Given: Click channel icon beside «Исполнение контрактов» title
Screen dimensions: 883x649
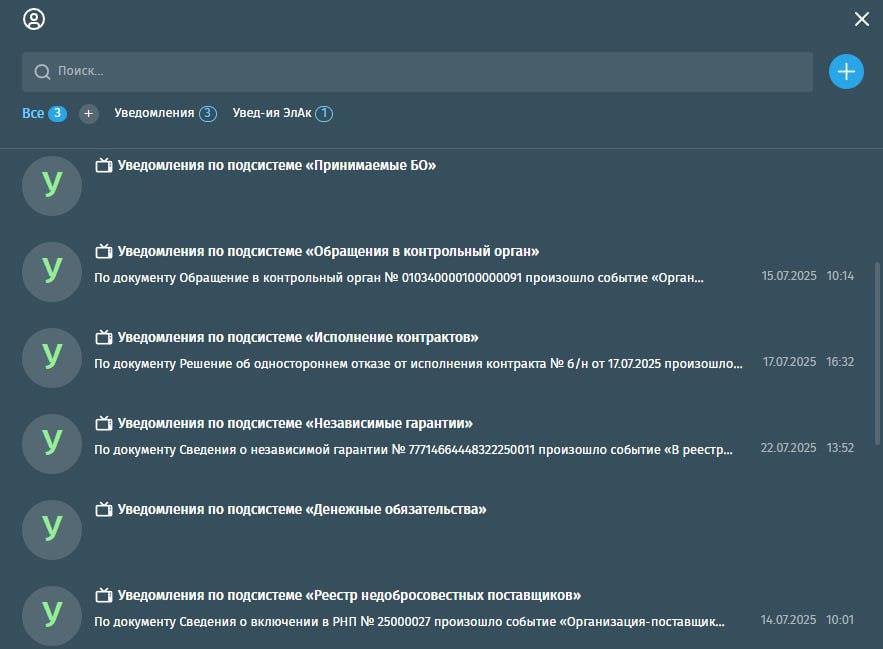Looking at the screenshot, I should point(103,337).
